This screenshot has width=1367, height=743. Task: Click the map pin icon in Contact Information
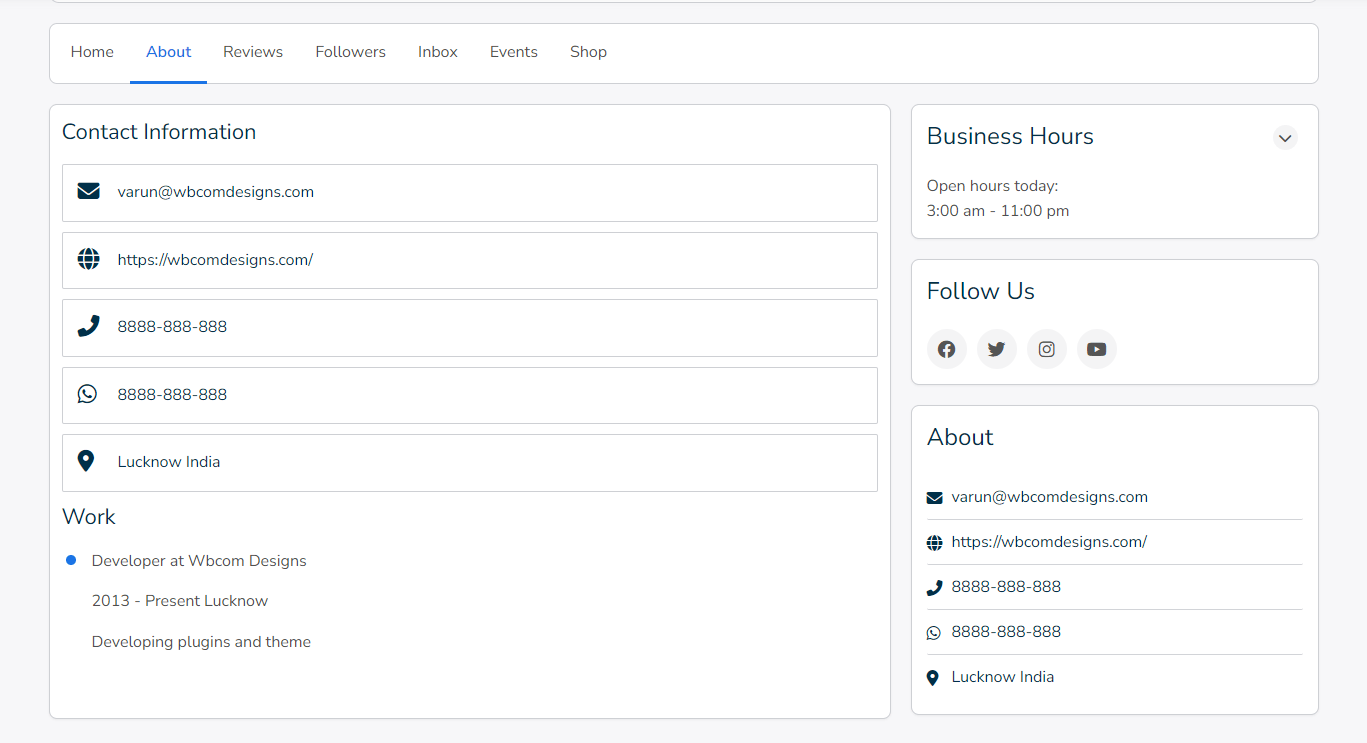86,461
